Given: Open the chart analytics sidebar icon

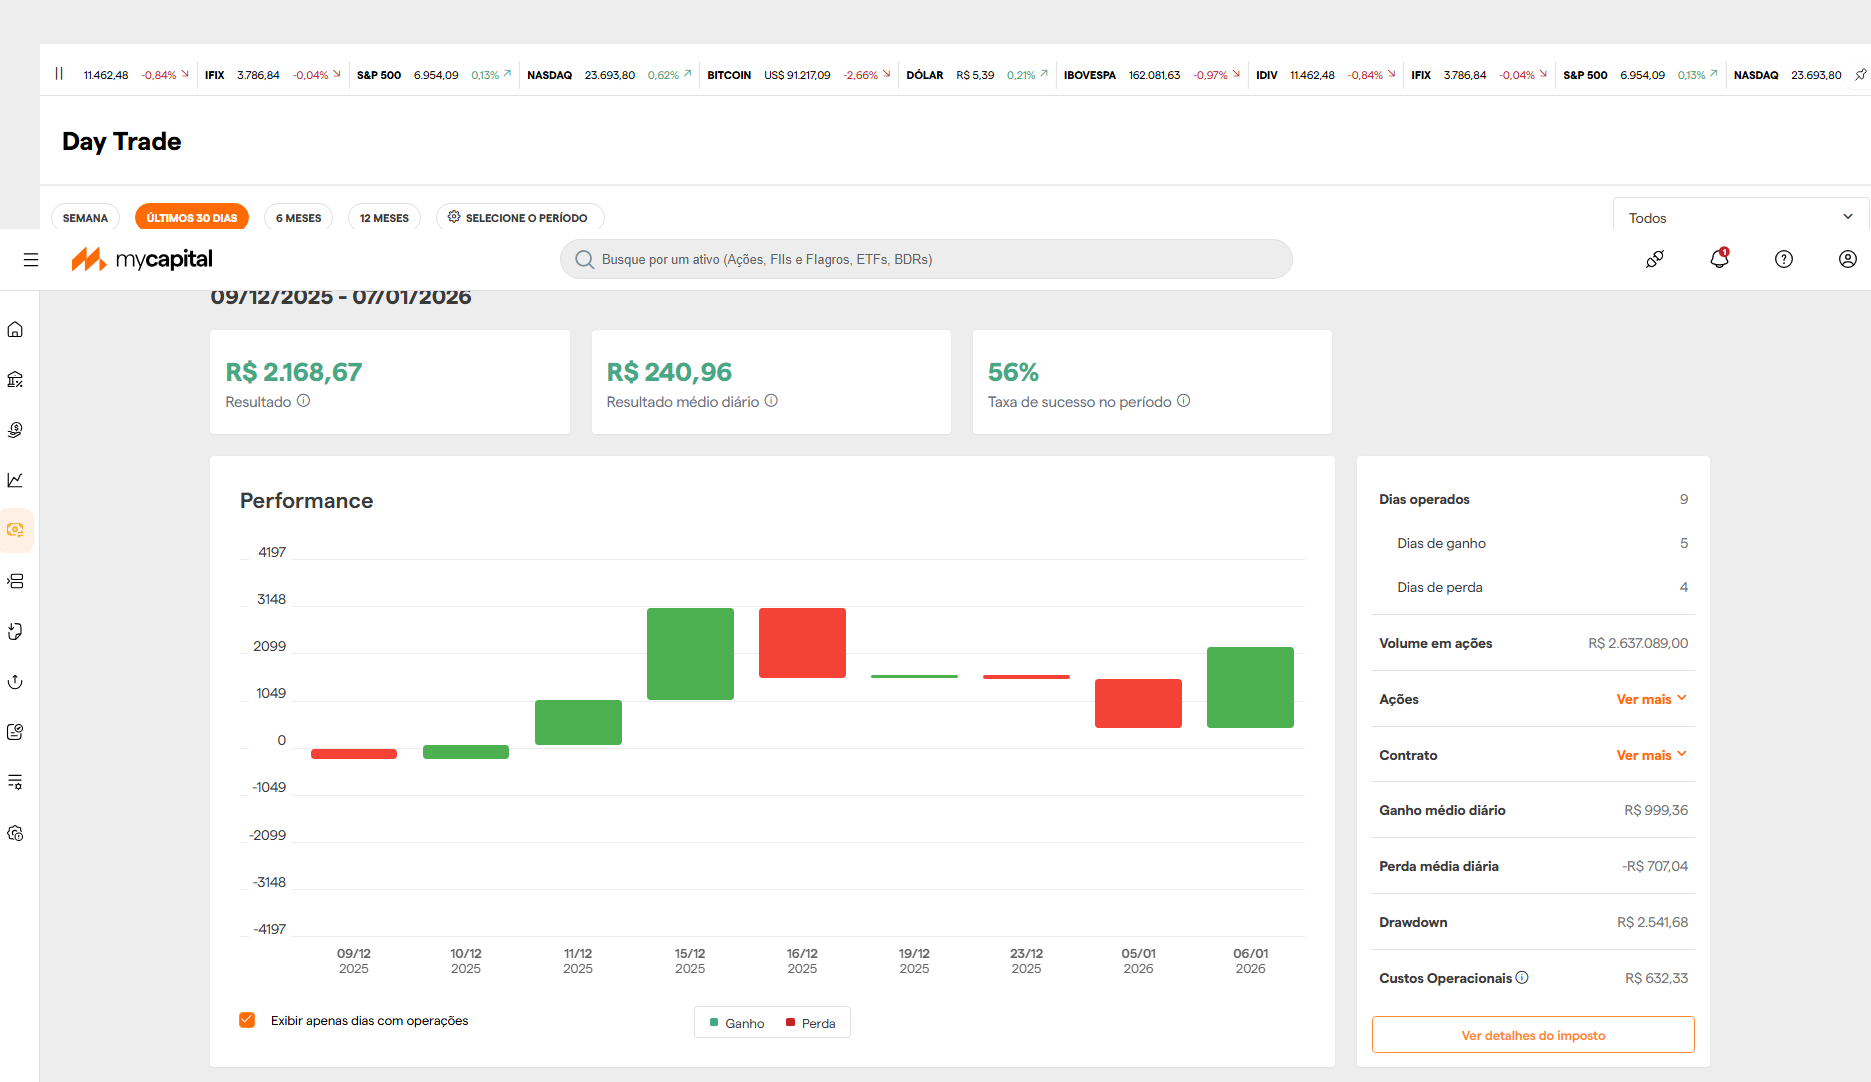Looking at the screenshot, I should (x=15, y=480).
